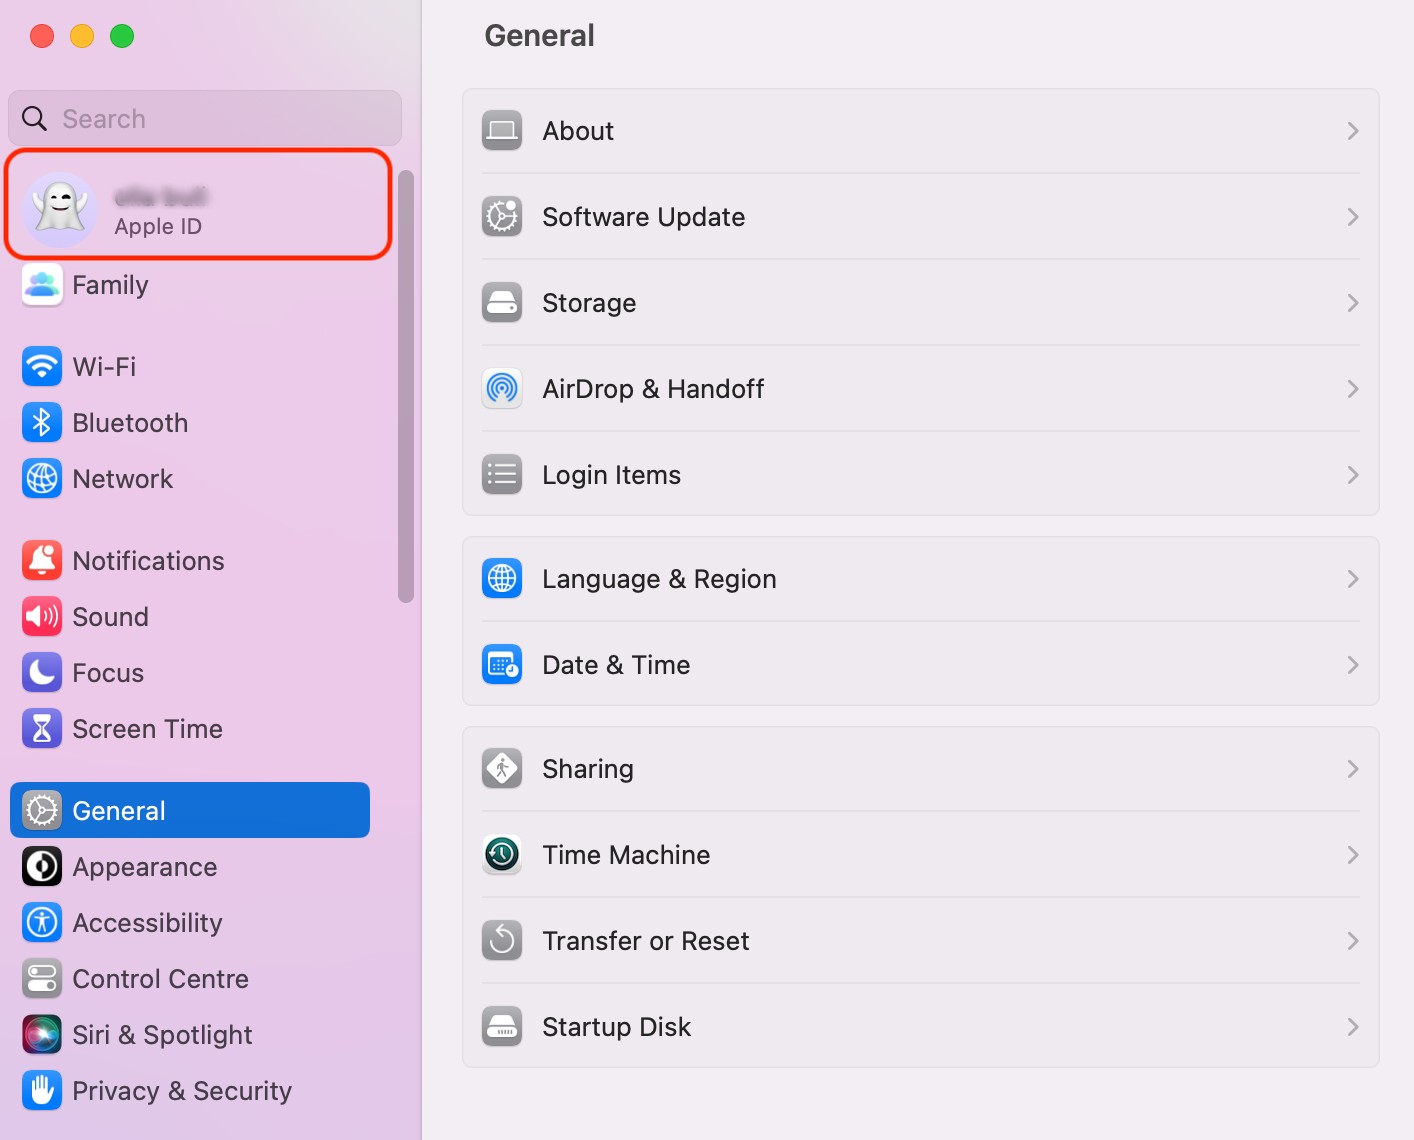Click the Bluetooth icon in sidebar
The height and width of the screenshot is (1140, 1414).
pos(42,423)
